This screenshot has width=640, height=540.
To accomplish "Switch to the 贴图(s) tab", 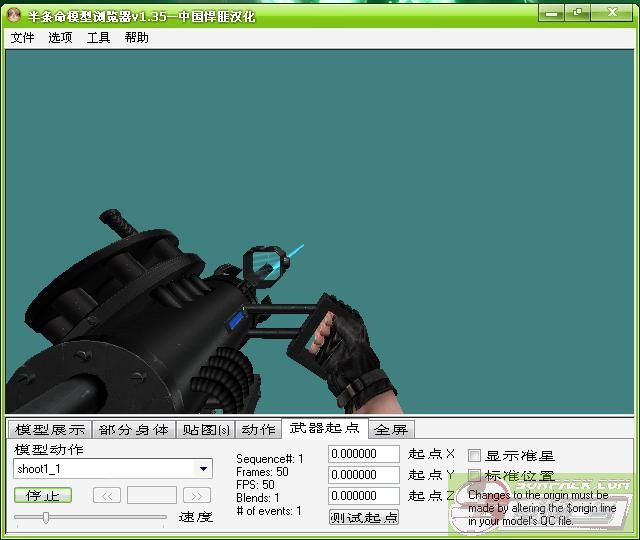I will [205, 430].
